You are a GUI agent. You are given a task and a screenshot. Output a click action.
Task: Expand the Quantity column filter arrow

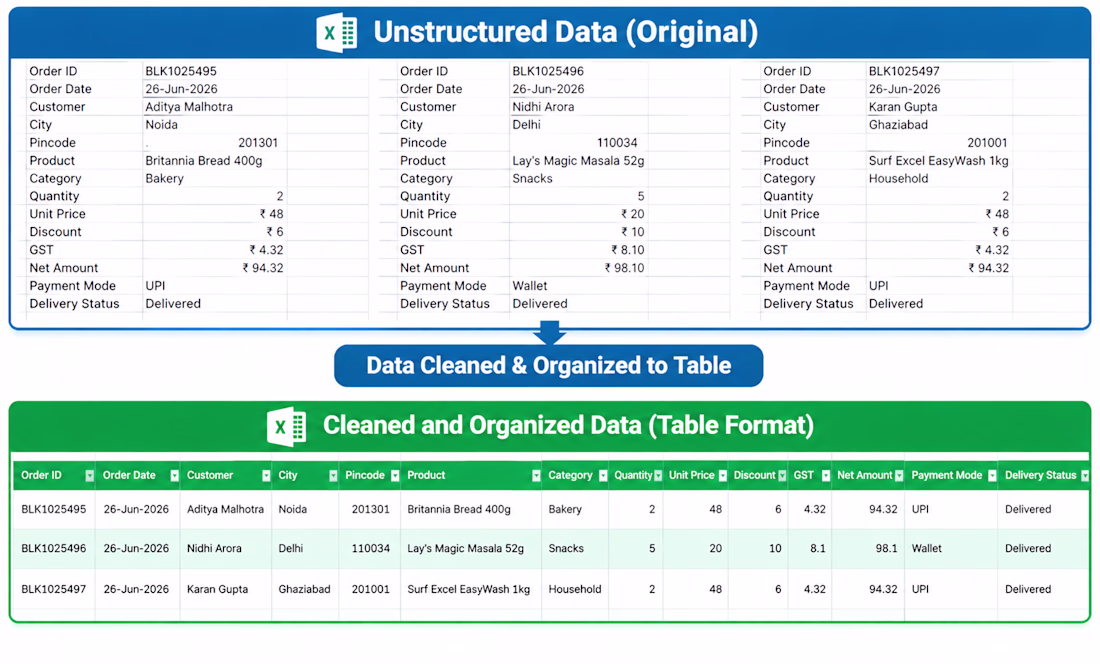[x=658, y=476]
